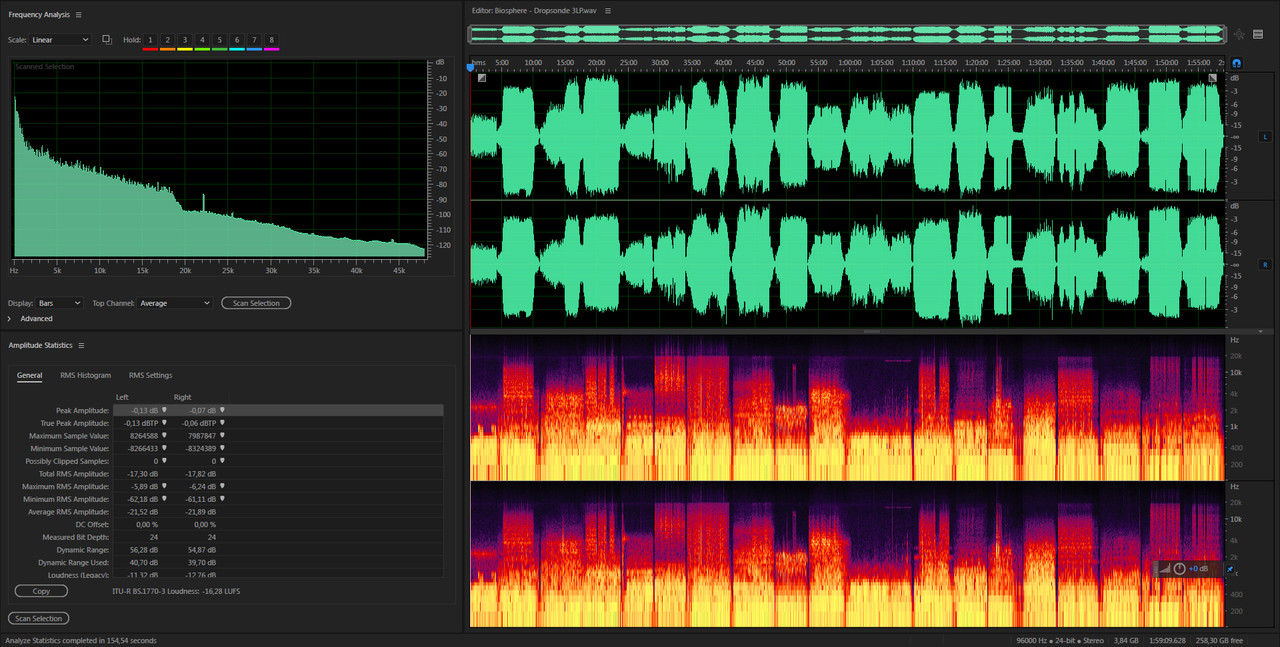The height and width of the screenshot is (647, 1280).
Task: Click marker beside right Maximum RMS Amplitude
Action: coord(223,486)
